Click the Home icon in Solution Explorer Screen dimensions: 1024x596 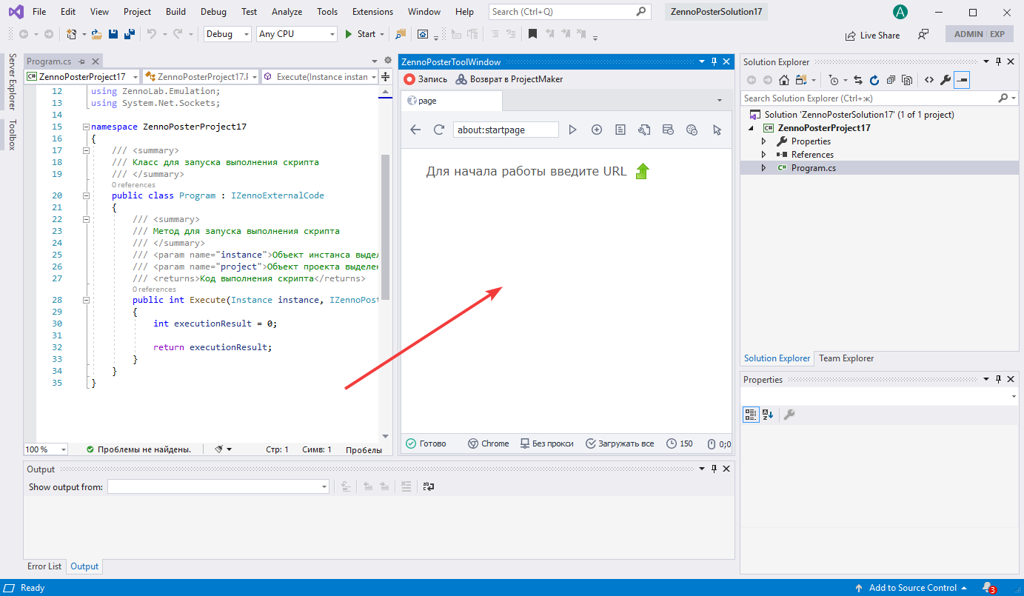pyautogui.click(x=784, y=80)
